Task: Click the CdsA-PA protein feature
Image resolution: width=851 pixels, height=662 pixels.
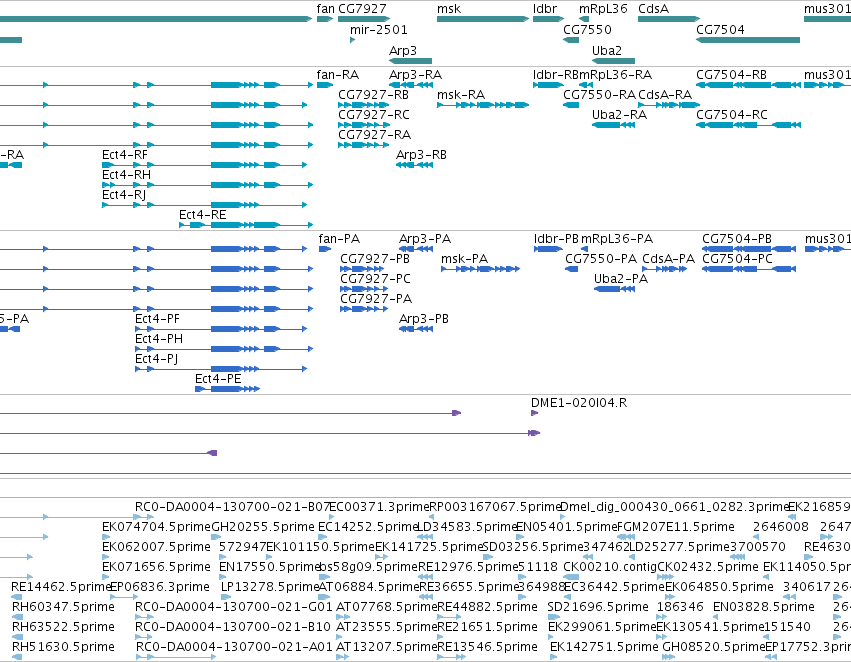Action: click(665, 269)
